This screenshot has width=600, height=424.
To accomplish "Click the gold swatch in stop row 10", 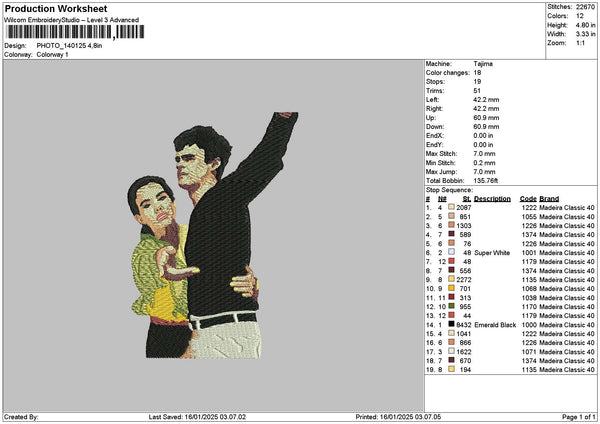I will coord(452,288).
